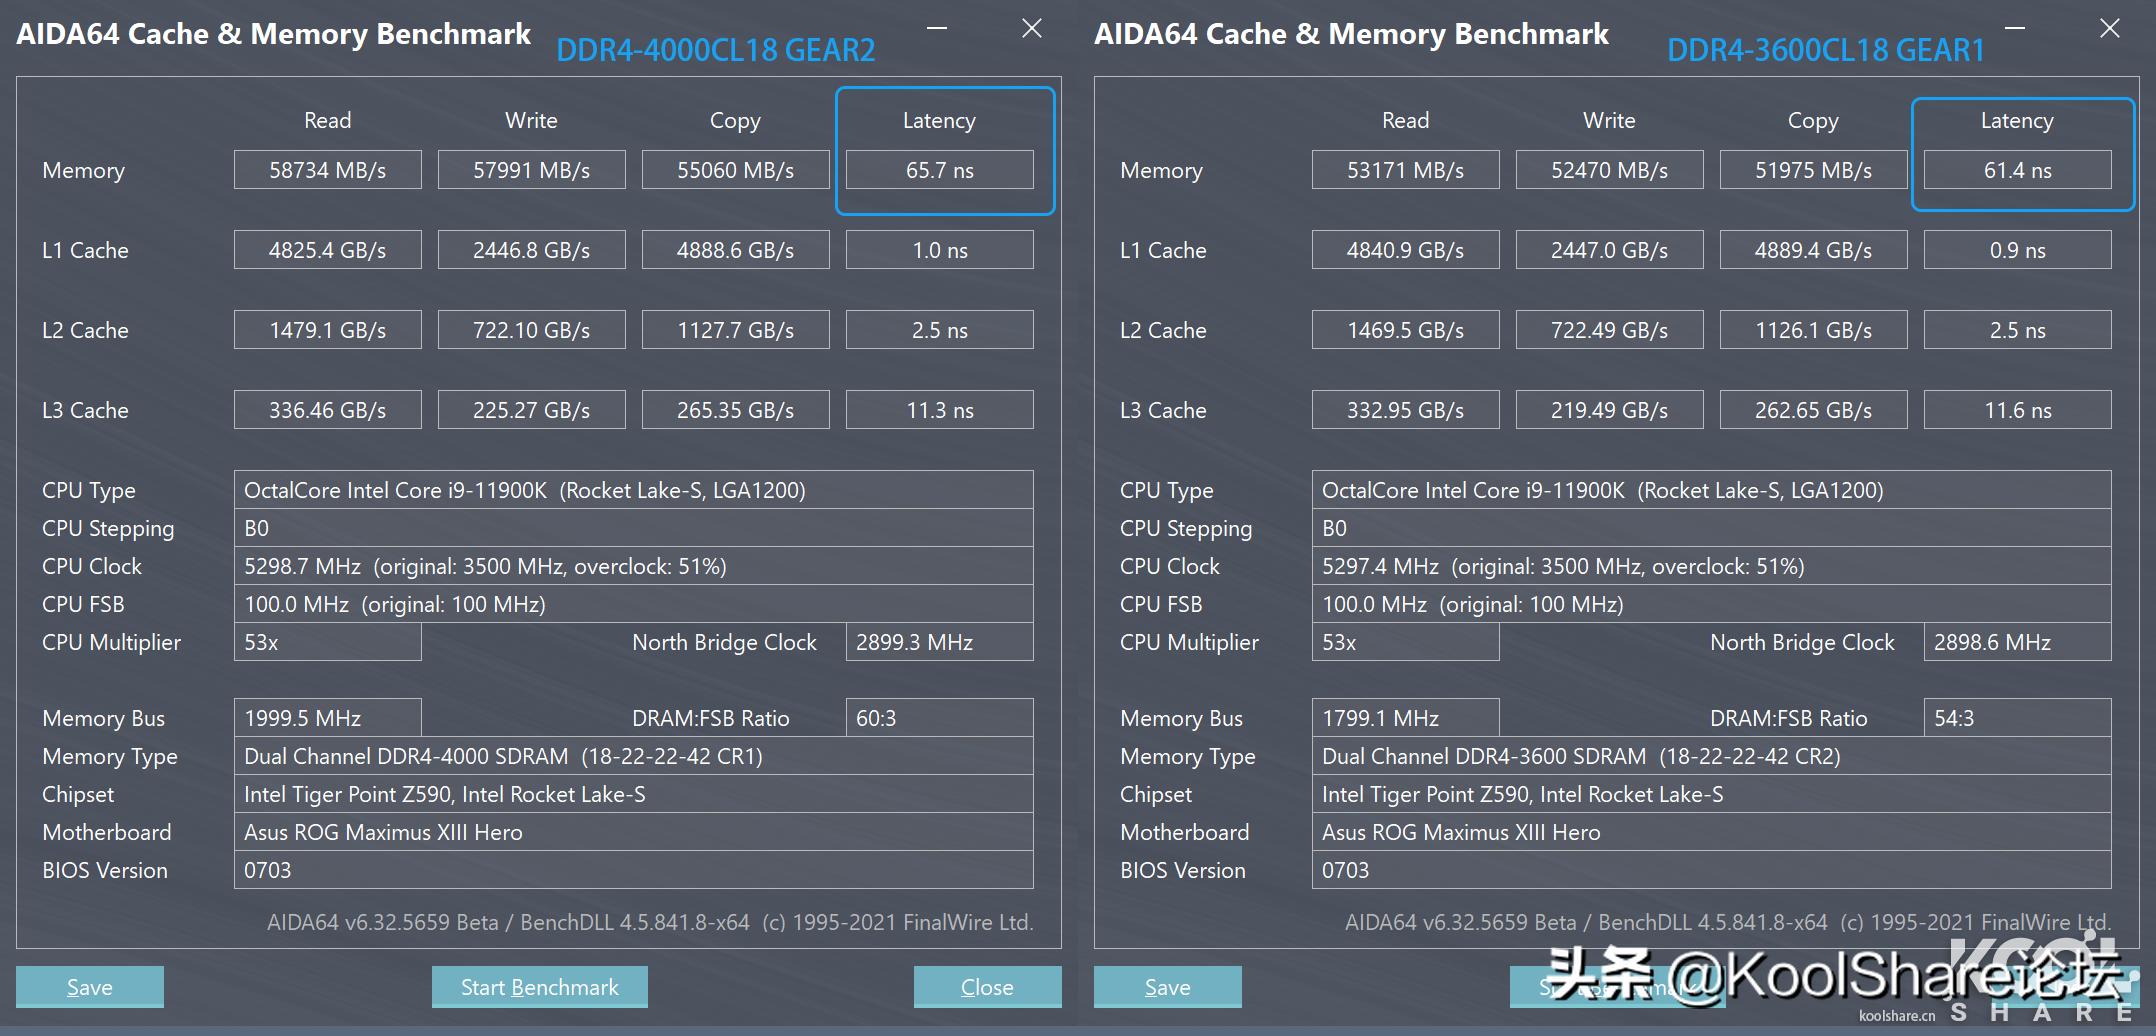
Task: Select the 61.4 ns memory latency field
Action: [2017, 170]
